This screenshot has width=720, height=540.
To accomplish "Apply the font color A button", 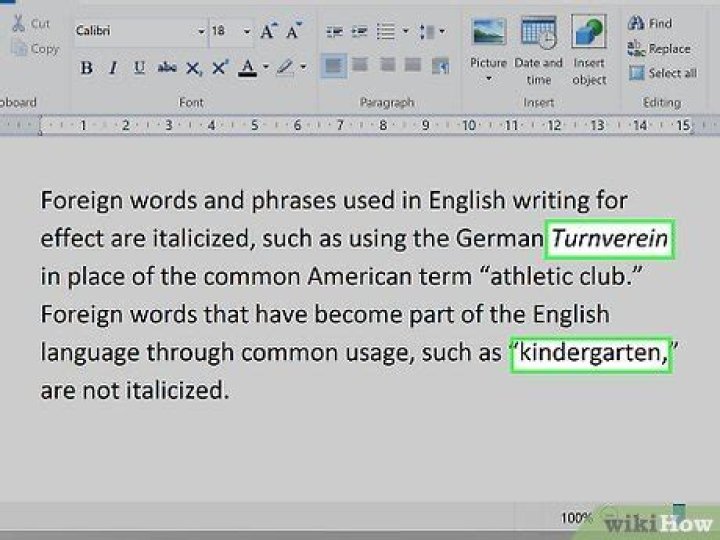I will click(x=248, y=68).
